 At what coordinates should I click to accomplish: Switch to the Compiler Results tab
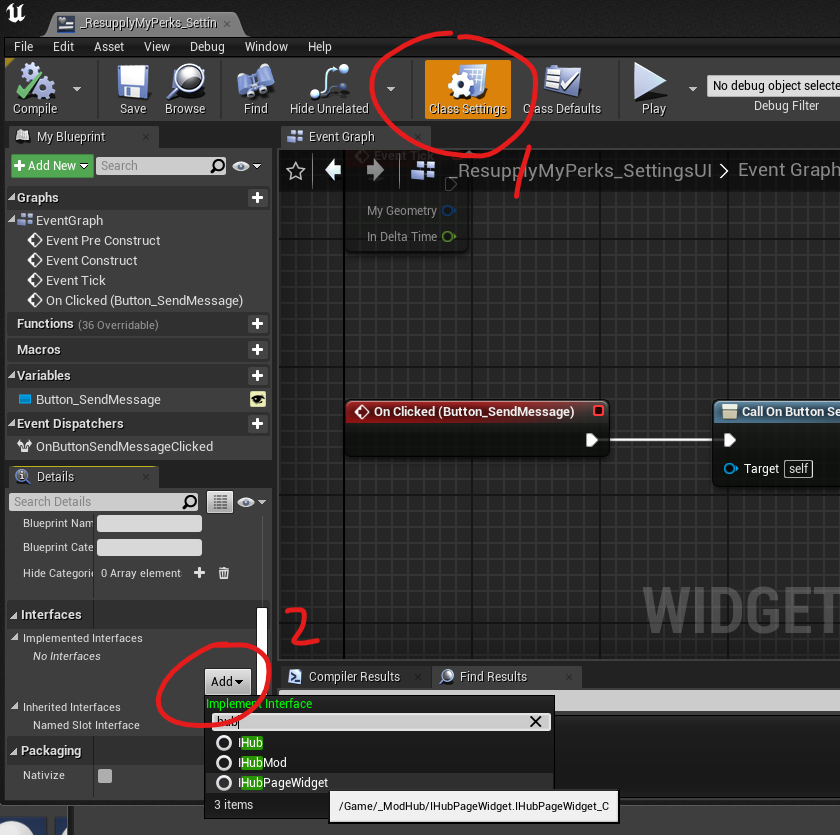pos(354,677)
